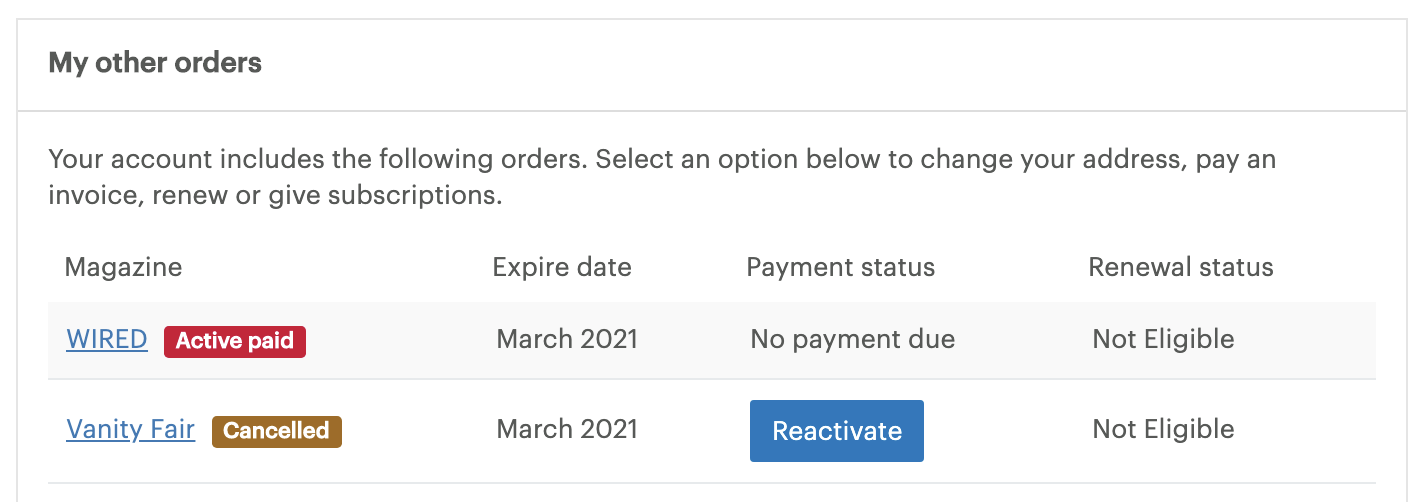
Task: Click Vanity Fair's Not Eligible renewal status
Action: 1163,430
